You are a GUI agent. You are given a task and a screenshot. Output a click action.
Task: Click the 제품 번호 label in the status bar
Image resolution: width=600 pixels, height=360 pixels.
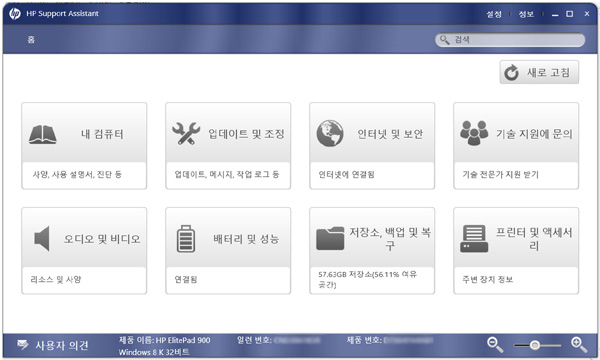coord(364,340)
